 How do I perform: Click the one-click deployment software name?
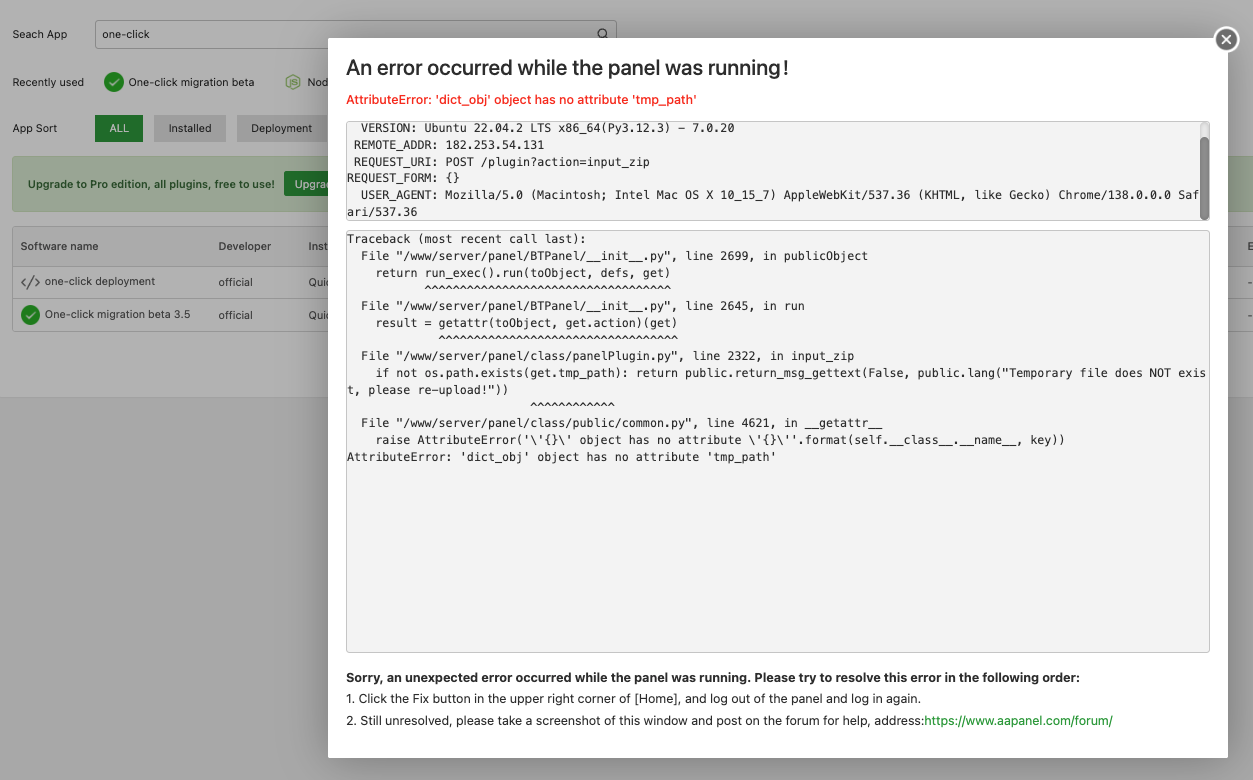click(100, 282)
